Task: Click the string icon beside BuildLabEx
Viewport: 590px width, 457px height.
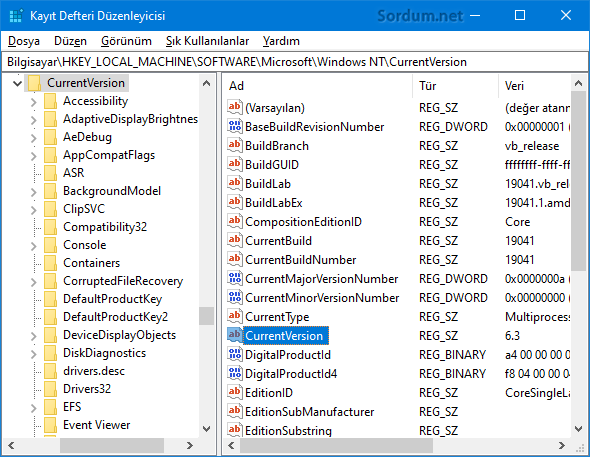Action: [234, 202]
